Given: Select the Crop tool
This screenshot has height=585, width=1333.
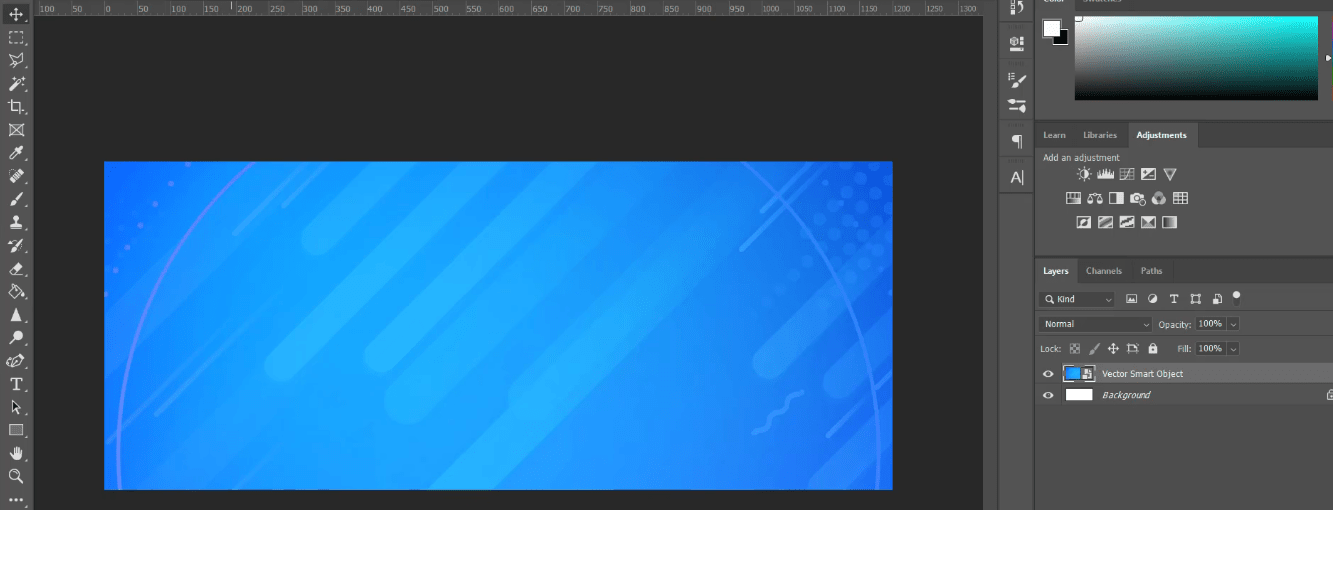Looking at the screenshot, I should [x=16, y=107].
